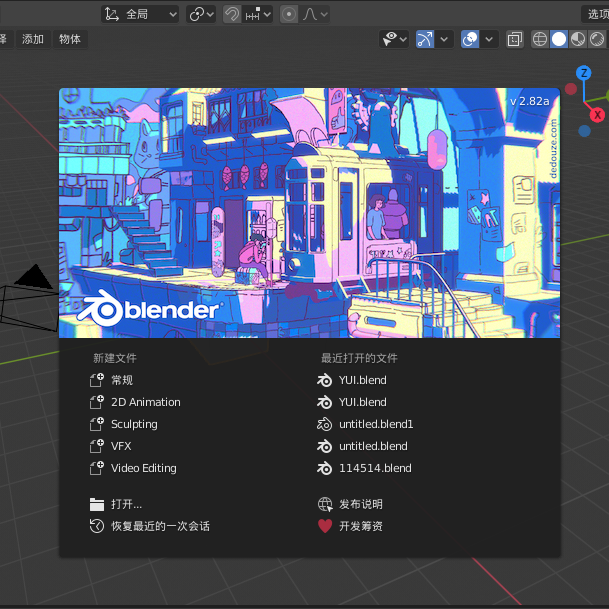Toggle proportional editing circle icon
Image resolution: width=609 pixels, height=609 pixels.
(x=289, y=14)
